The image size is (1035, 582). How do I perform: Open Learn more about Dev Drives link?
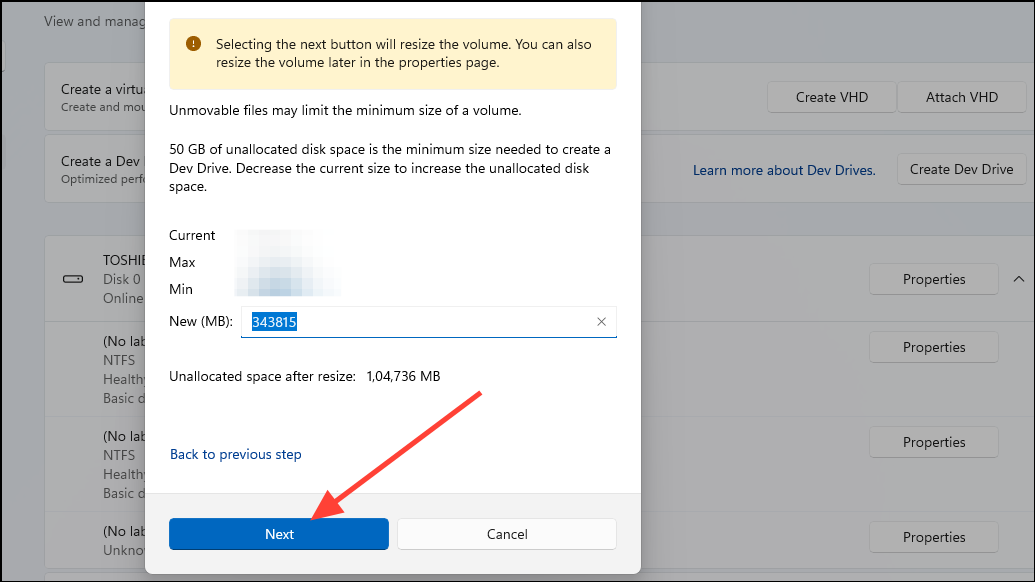tap(784, 169)
